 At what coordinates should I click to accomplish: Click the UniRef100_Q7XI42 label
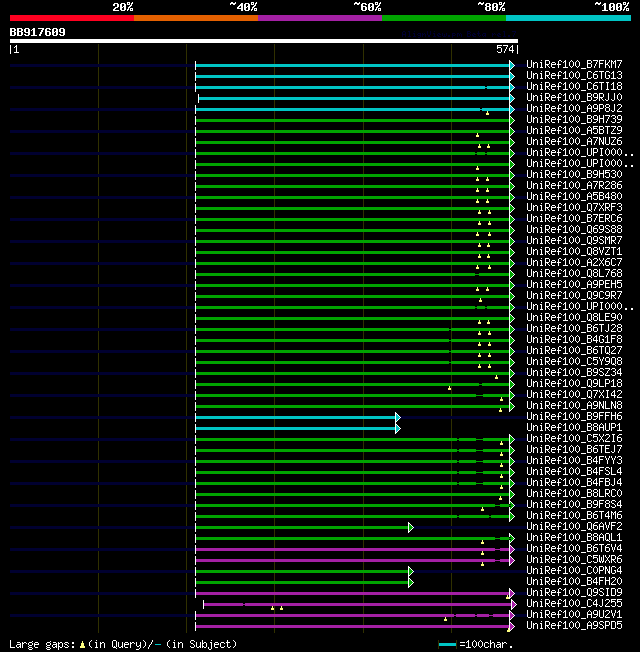click(x=574, y=395)
